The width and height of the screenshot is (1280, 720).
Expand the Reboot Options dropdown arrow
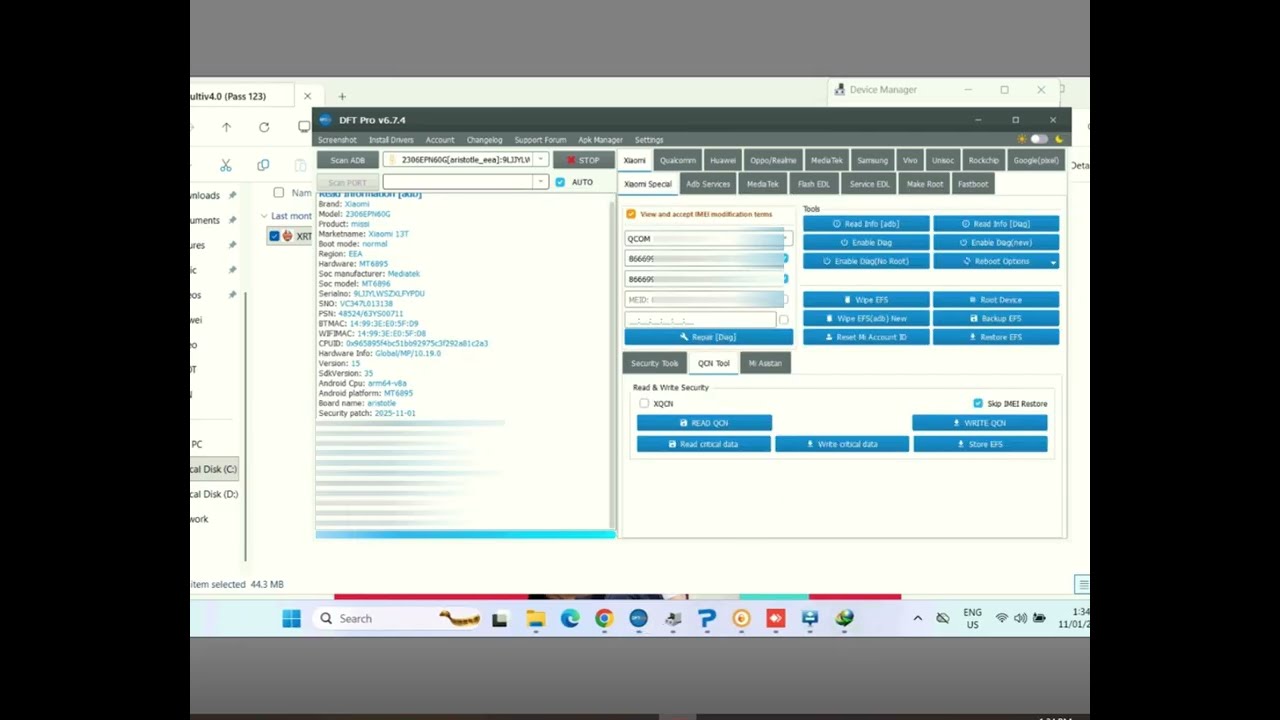click(1053, 262)
